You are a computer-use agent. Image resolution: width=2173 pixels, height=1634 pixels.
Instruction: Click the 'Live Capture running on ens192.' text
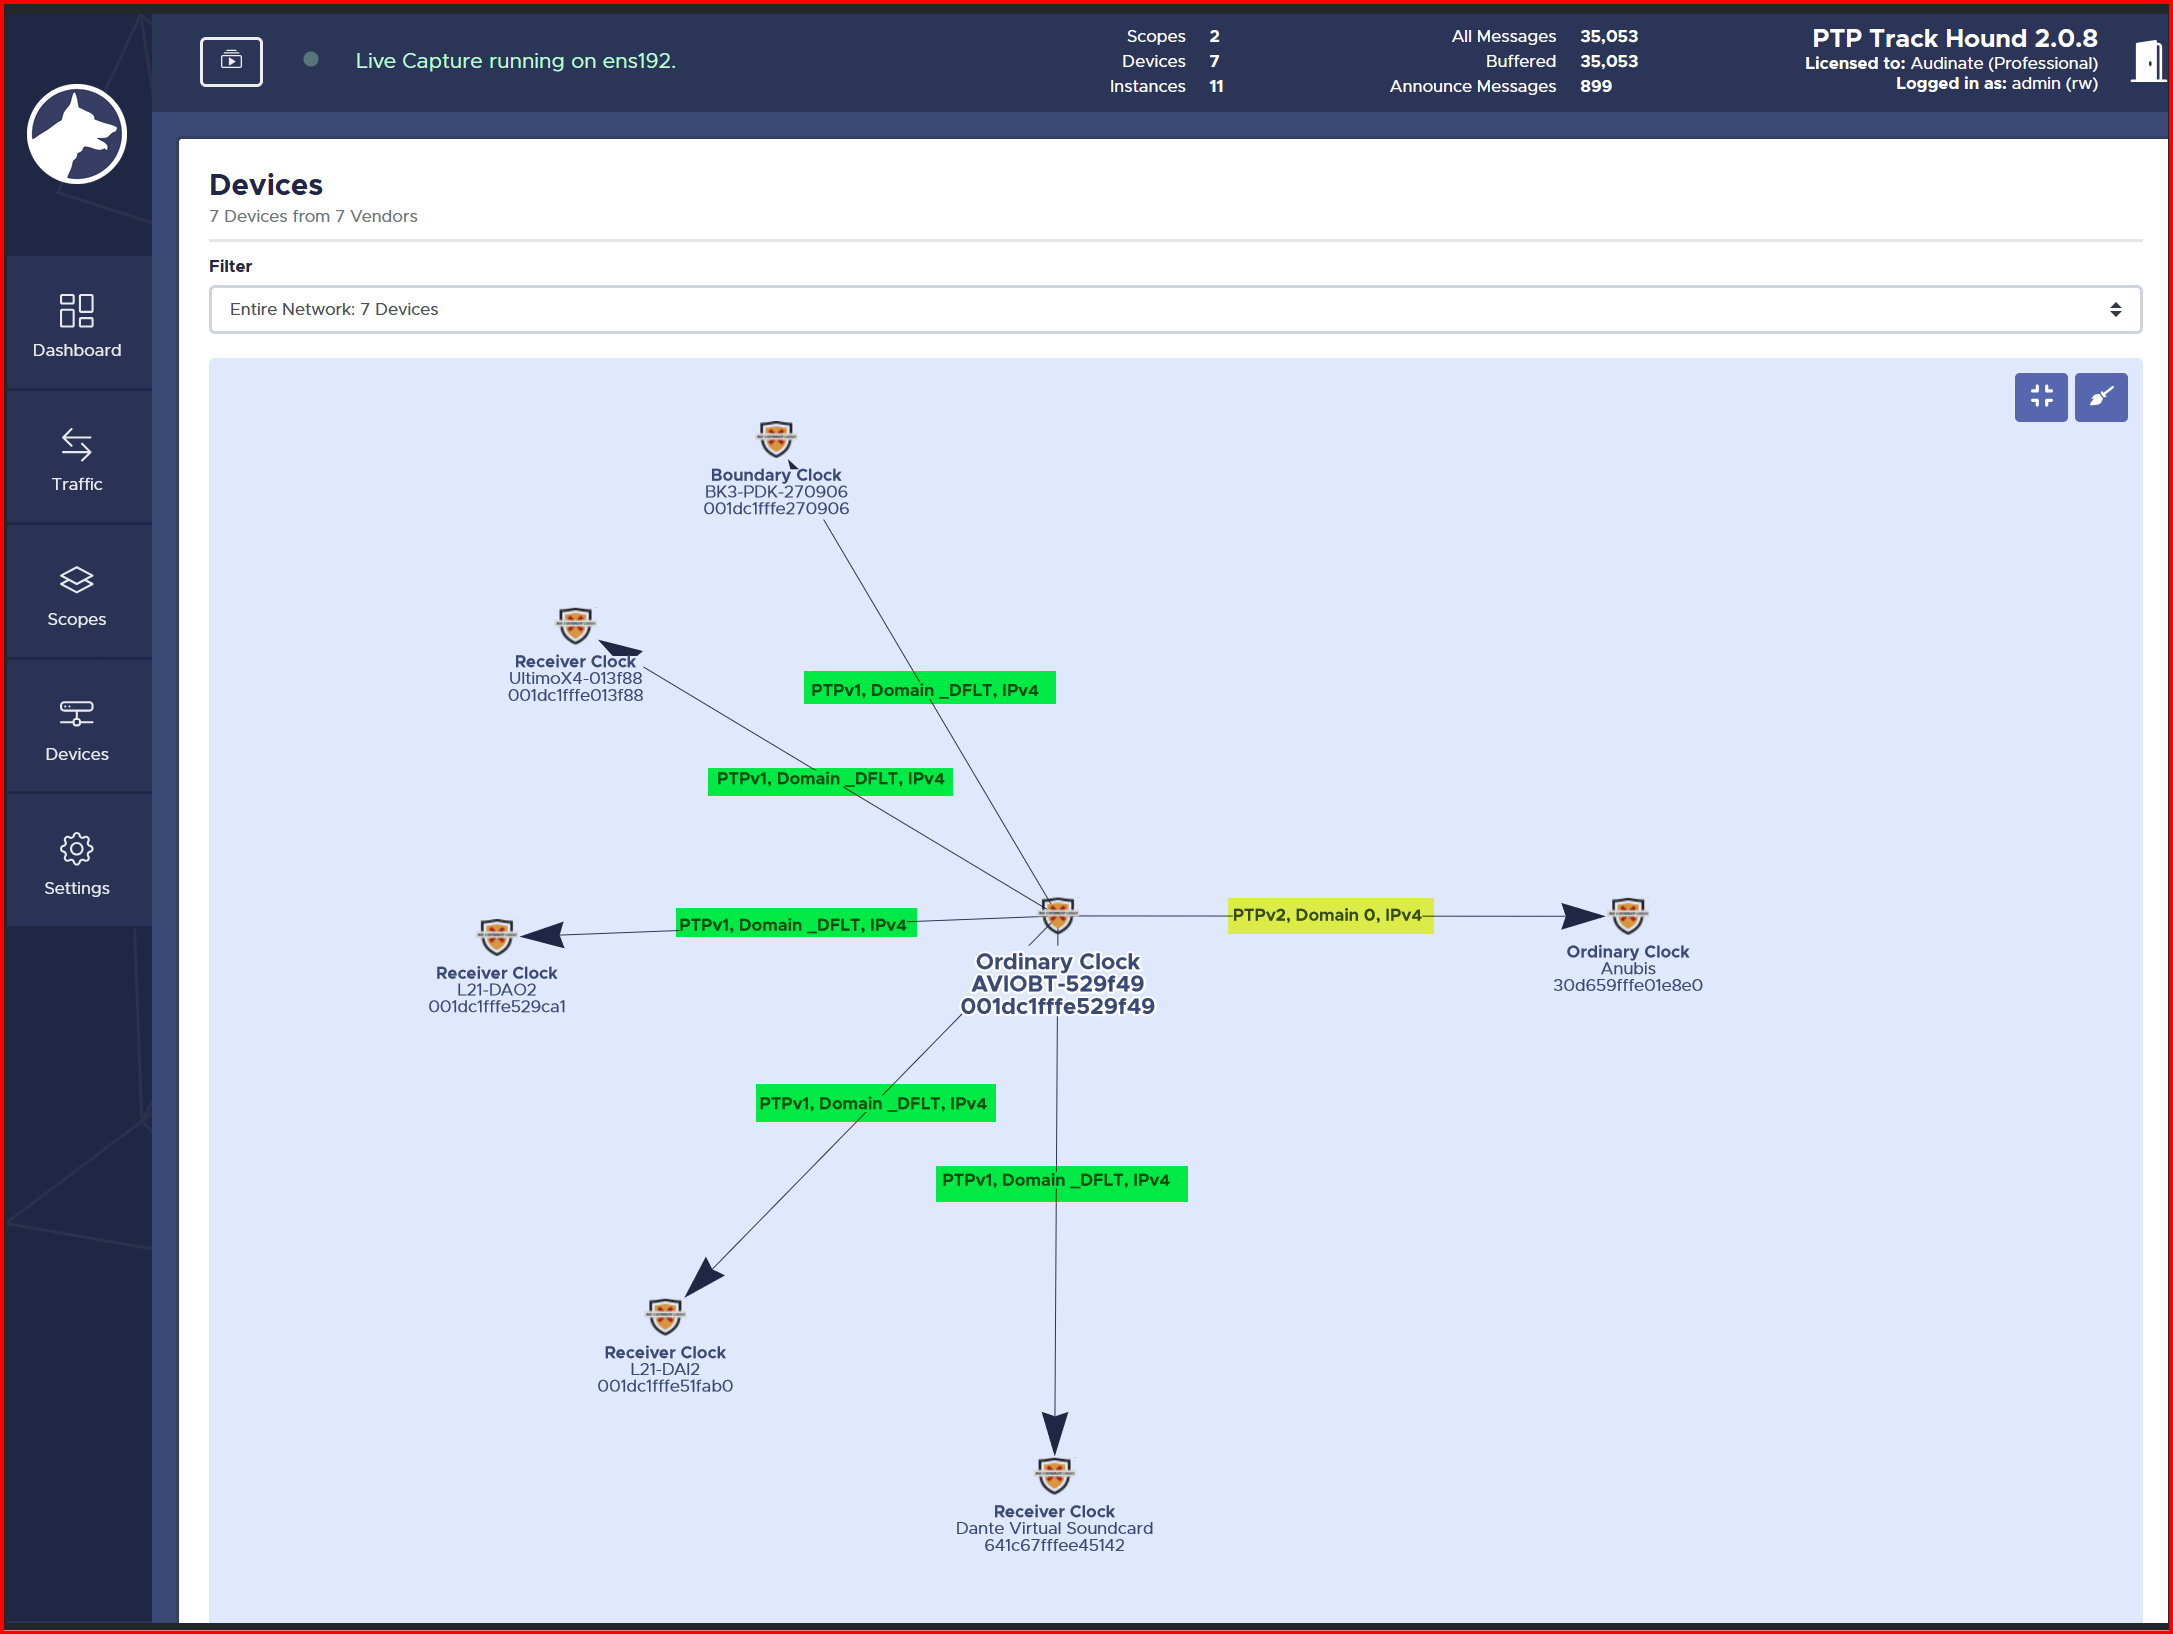(x=516, y=61)
